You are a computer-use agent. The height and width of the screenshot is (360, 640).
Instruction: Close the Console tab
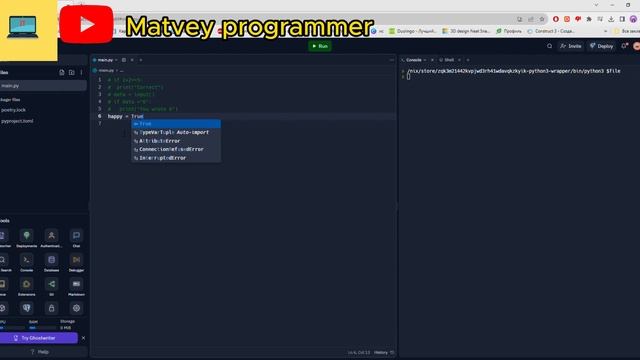tap(432, 60)
